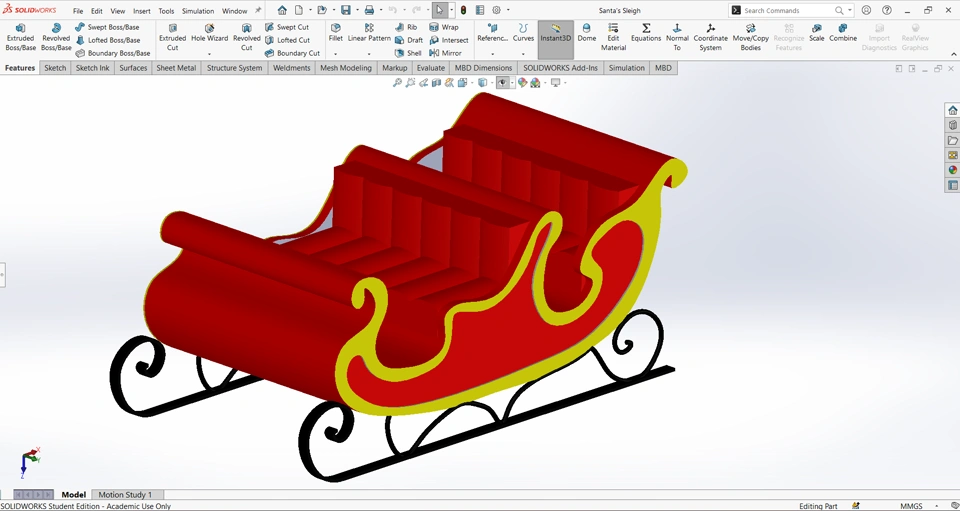Open the Save dropdown arrow

(x=356, y=10)
